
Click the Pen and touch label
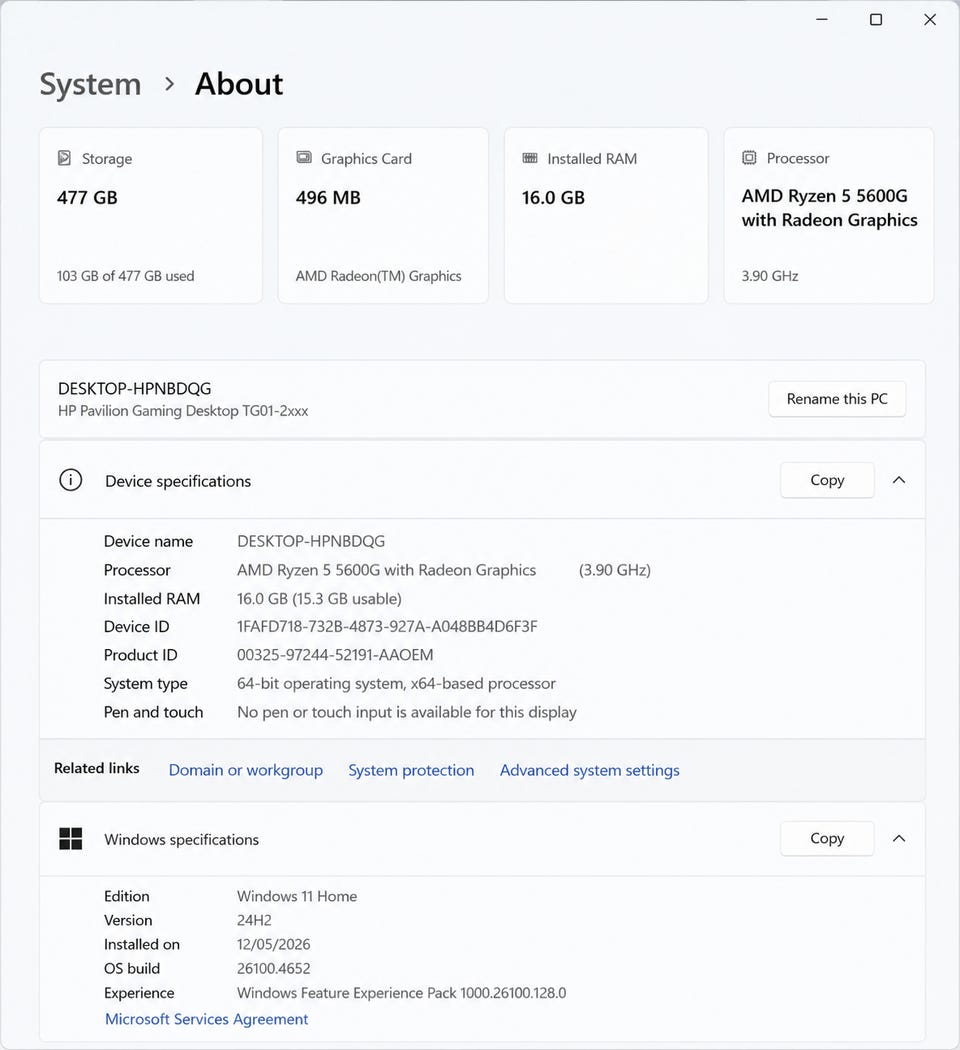coord(153,712)
